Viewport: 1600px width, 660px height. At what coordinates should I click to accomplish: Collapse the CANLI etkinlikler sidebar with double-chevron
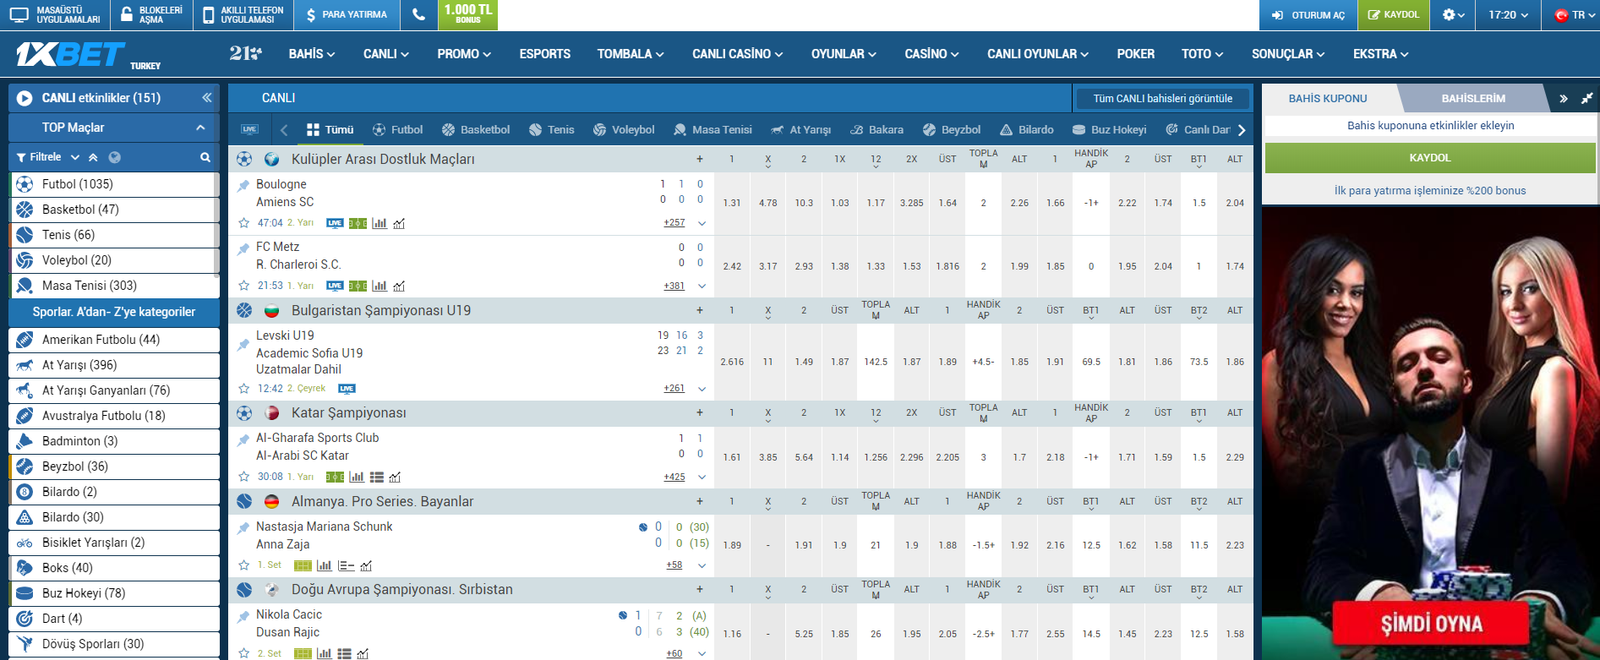(x=207, y=98)
